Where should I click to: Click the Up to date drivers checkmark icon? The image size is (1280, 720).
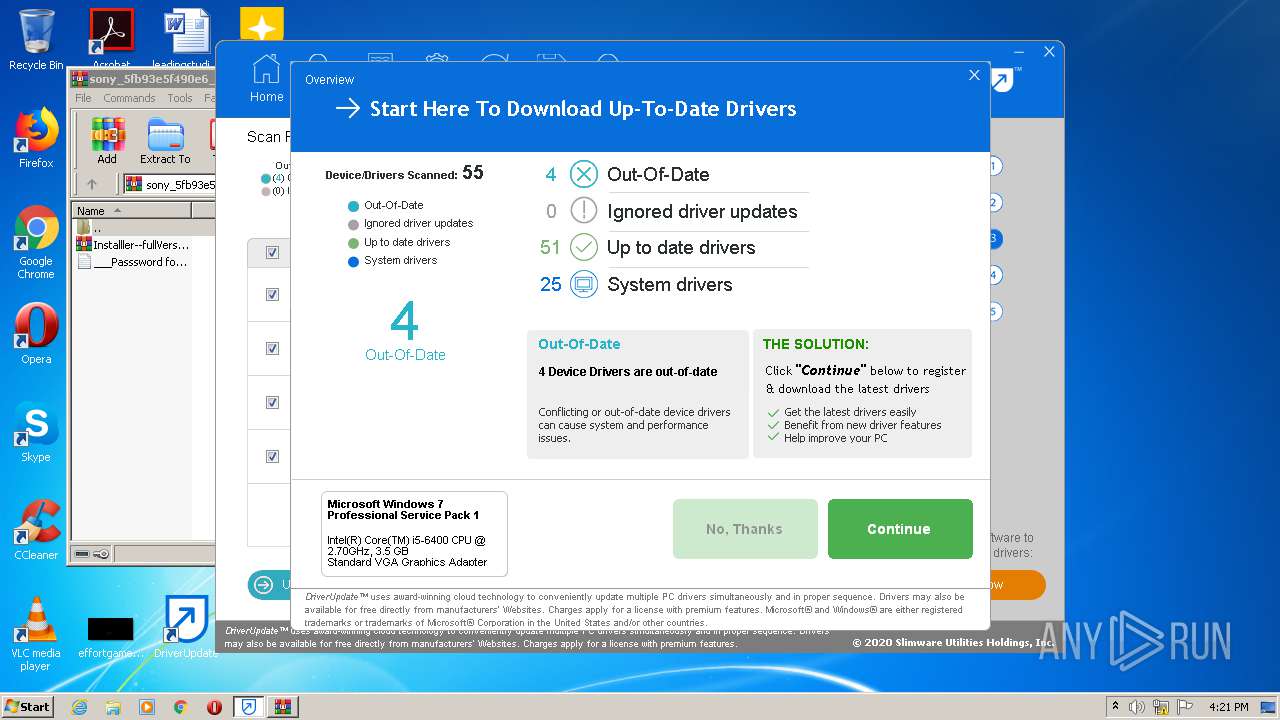[584, 247]
